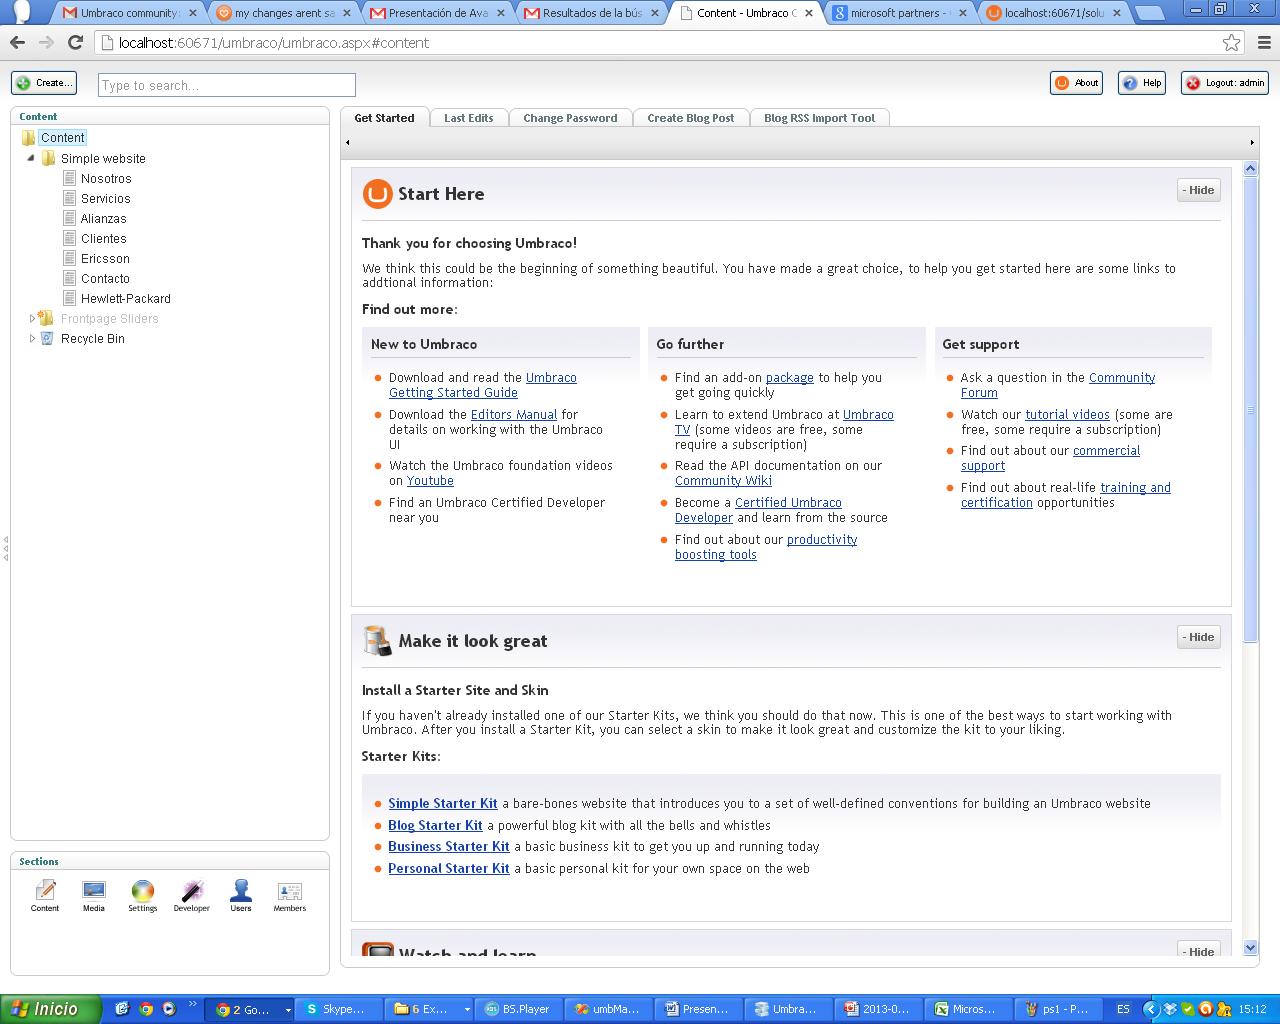This screenshot has height=1024, width=1280.
Task: Open the Youtube link
Action: (430, 480)
